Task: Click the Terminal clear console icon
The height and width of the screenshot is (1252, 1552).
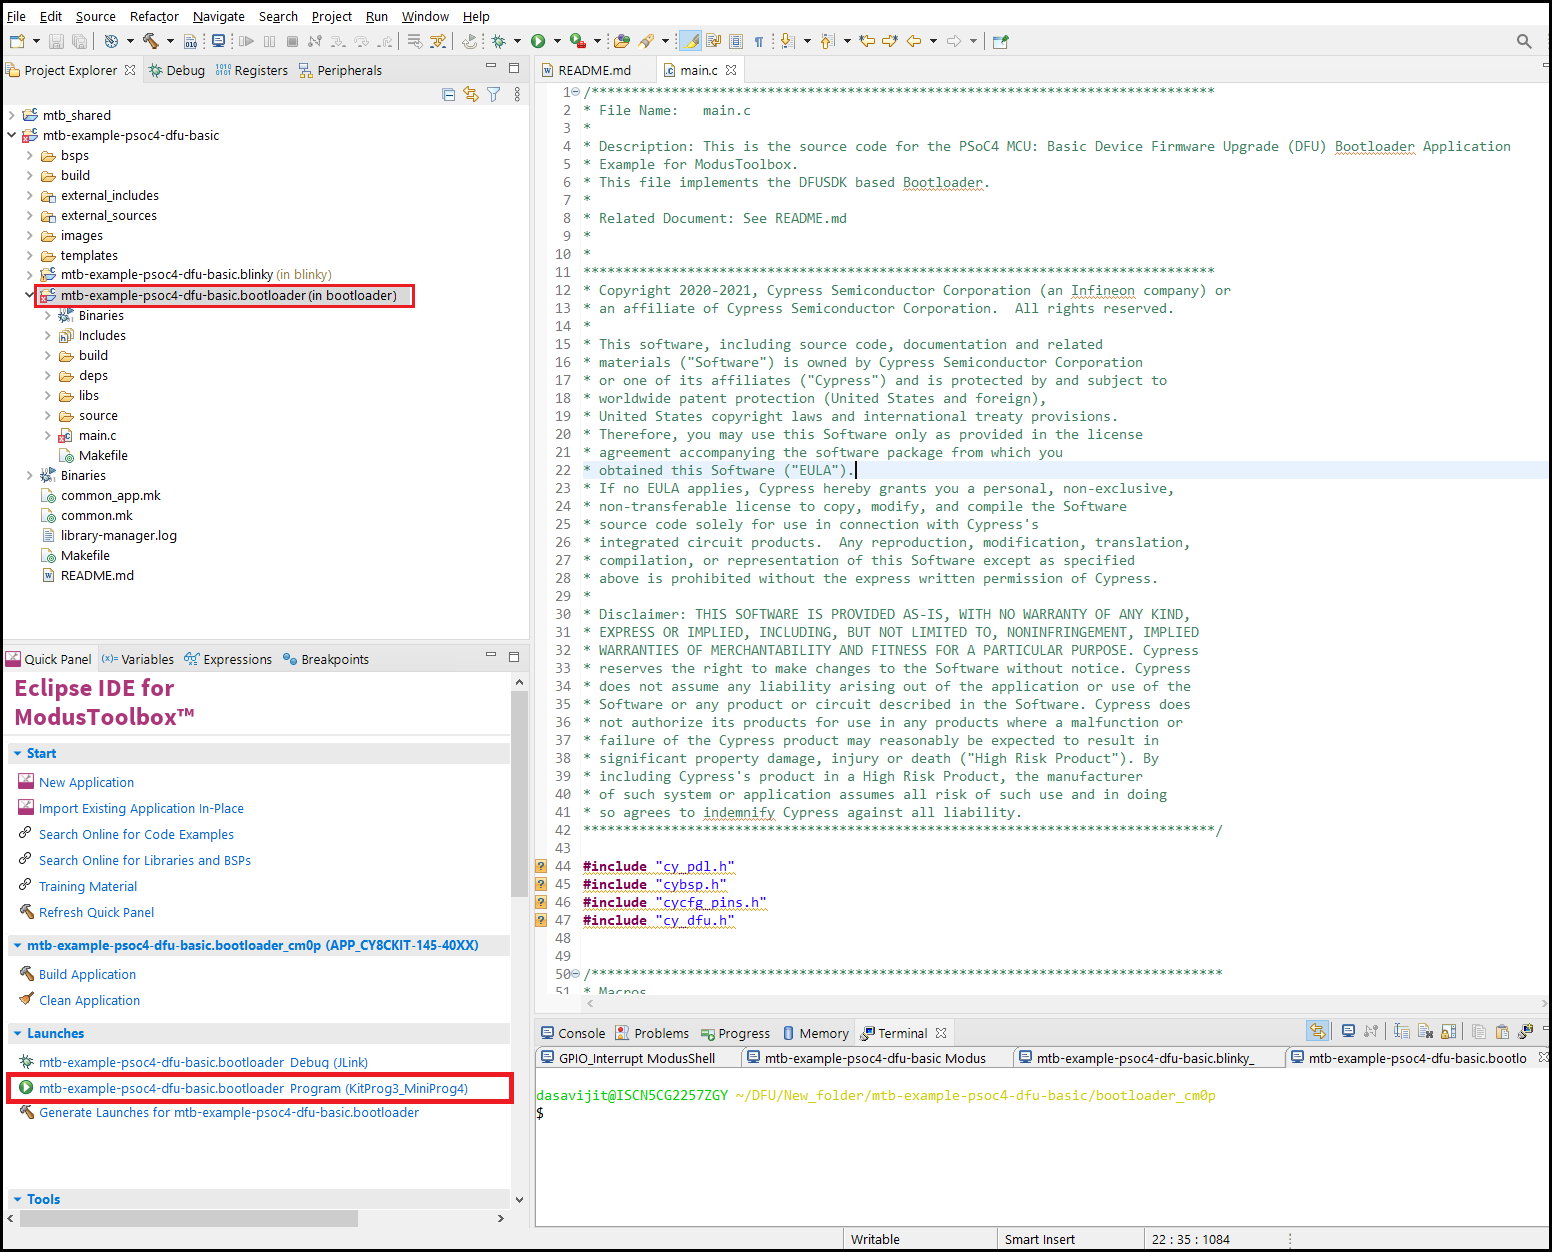Action: [x=1425, y=1031]
